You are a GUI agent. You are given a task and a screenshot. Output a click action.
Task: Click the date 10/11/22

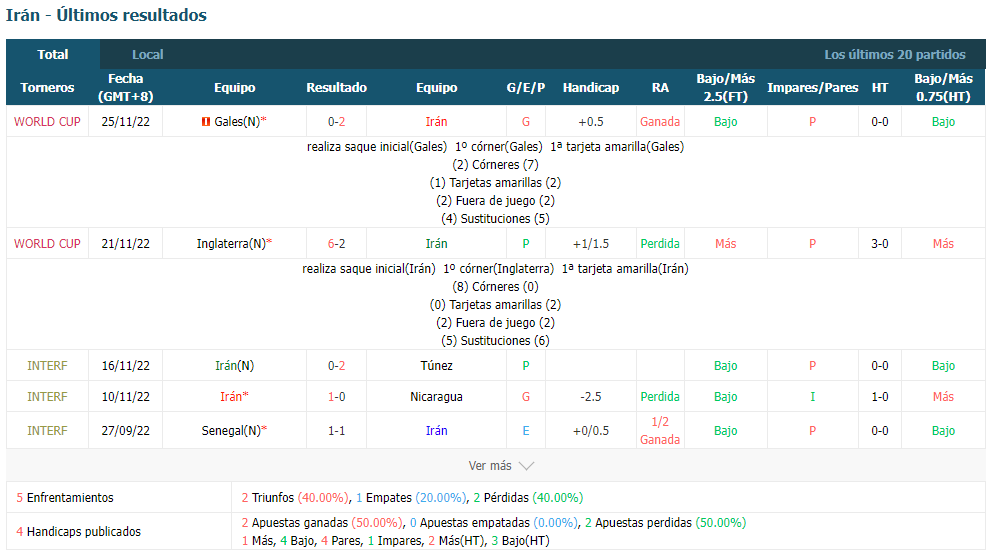126,397
